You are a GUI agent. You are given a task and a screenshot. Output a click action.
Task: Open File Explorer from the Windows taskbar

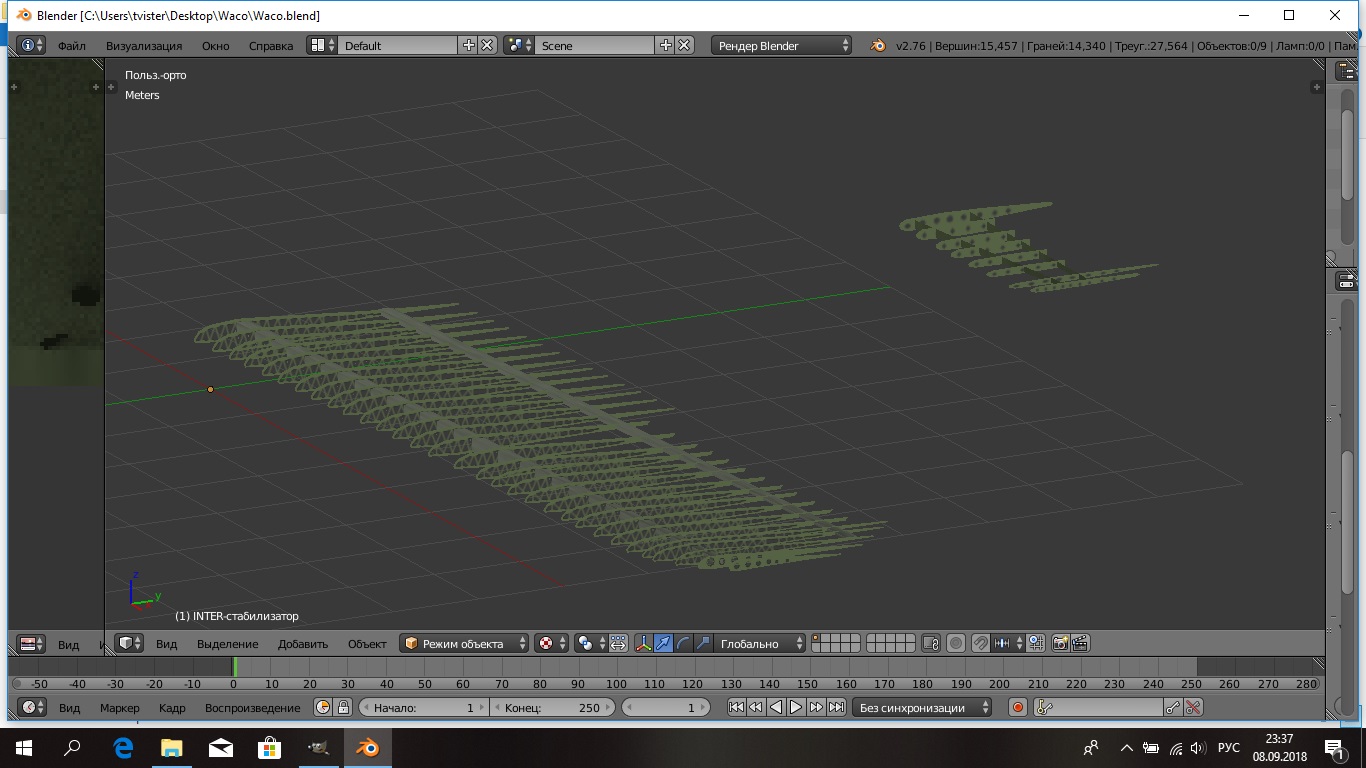(172, 748)
